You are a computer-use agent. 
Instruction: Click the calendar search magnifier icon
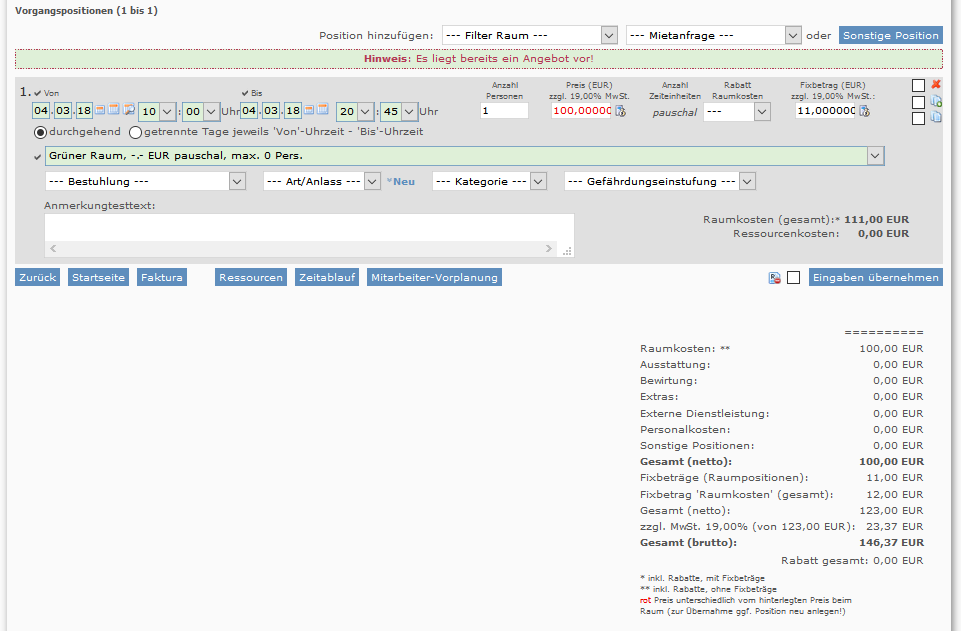point(129,110)
